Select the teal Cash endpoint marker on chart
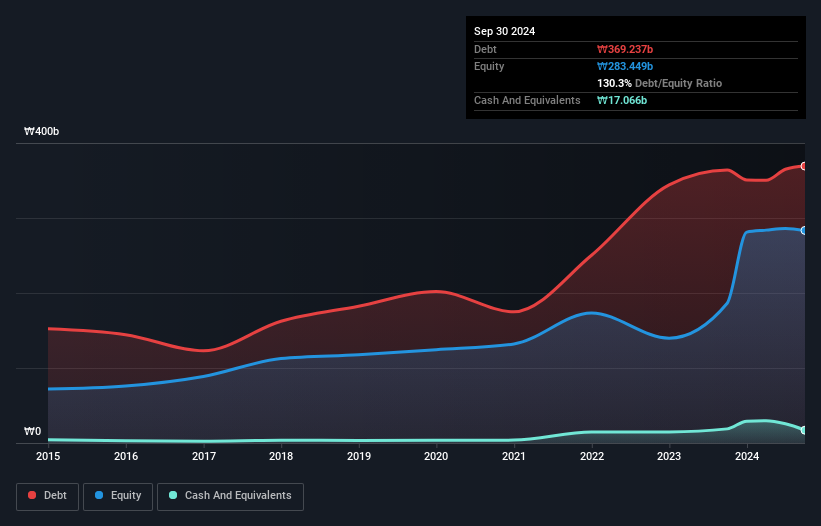The width and height of the screenshot is (821, 526). tap(804, 430)
